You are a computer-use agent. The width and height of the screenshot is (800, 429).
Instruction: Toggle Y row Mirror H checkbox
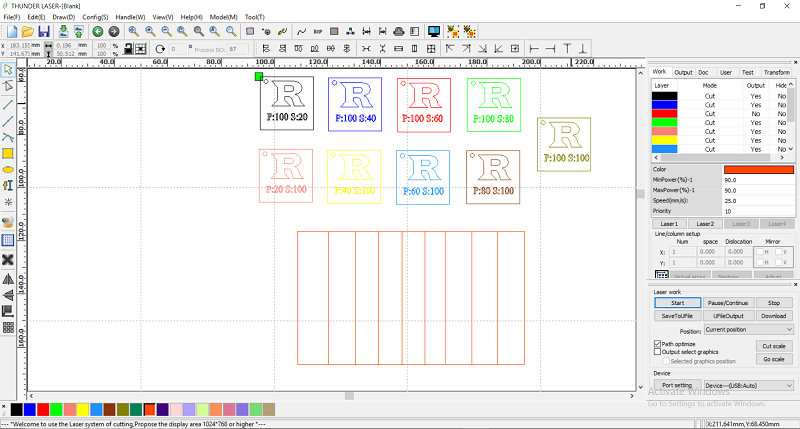[x=760, y=262]
